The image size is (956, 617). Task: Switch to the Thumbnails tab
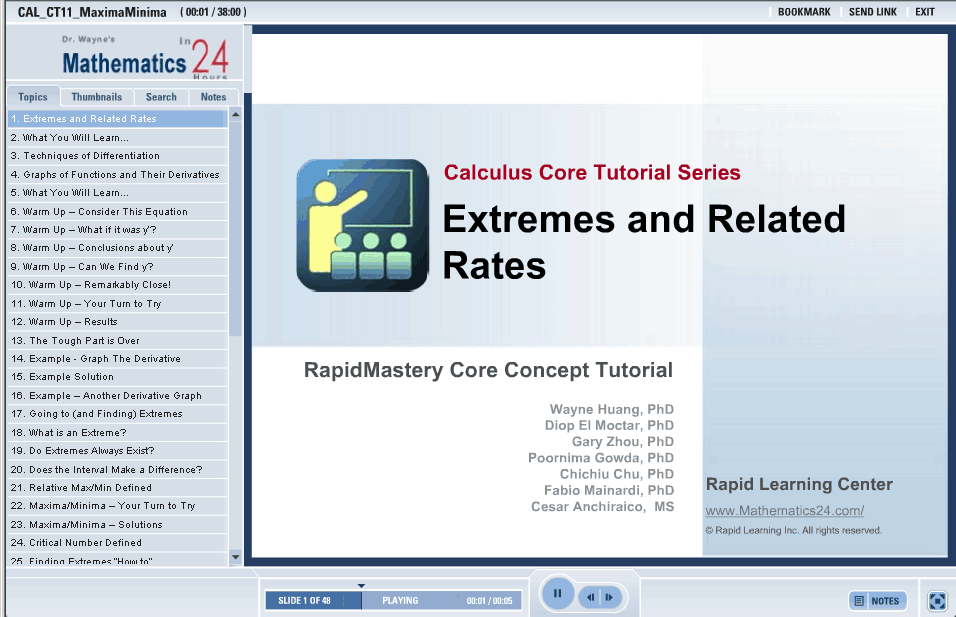pos(97,97)
